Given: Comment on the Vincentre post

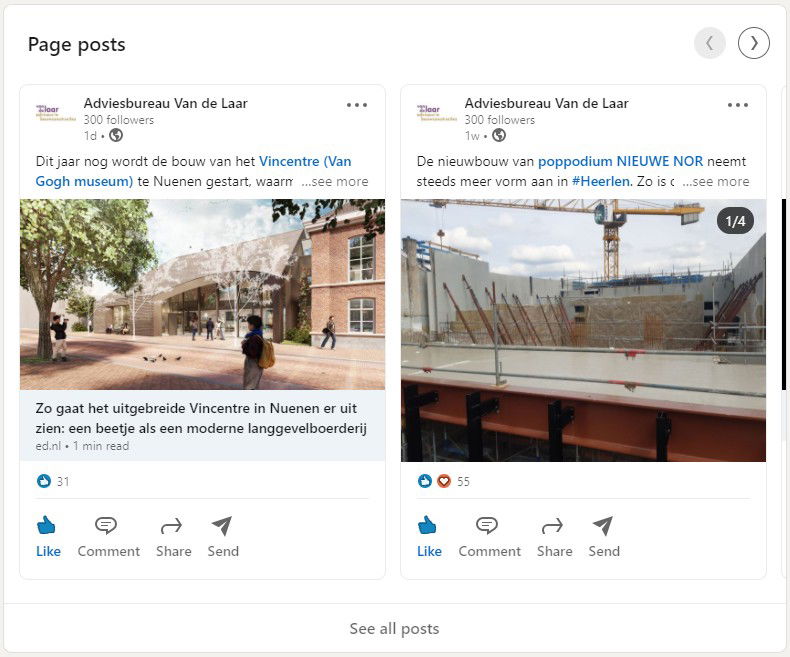Looking at the screenshot, I should [x=108, y=537].
